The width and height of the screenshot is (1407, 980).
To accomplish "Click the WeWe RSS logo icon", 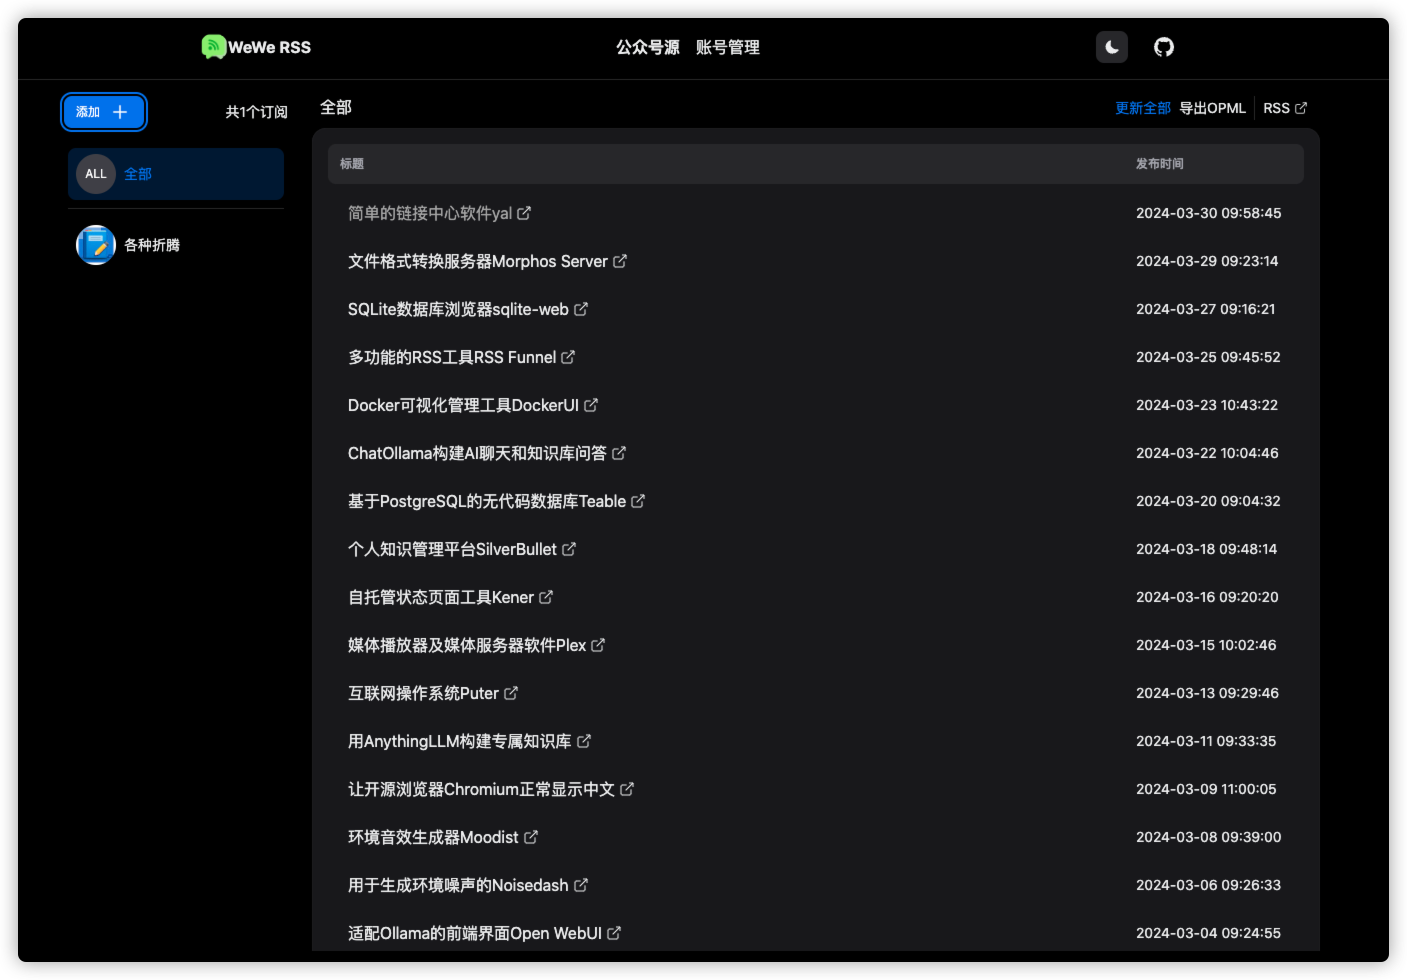I will coord(213,47).
